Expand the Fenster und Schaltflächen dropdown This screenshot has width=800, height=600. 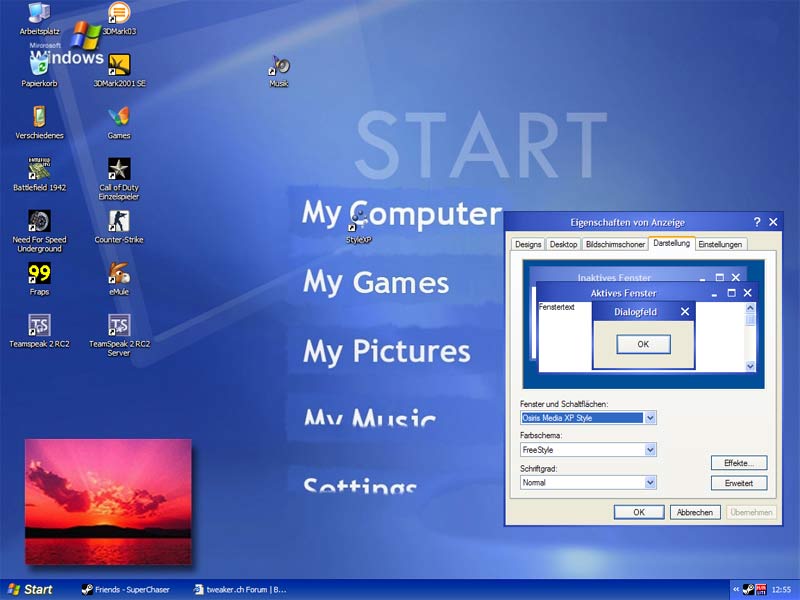pos(650,418)
